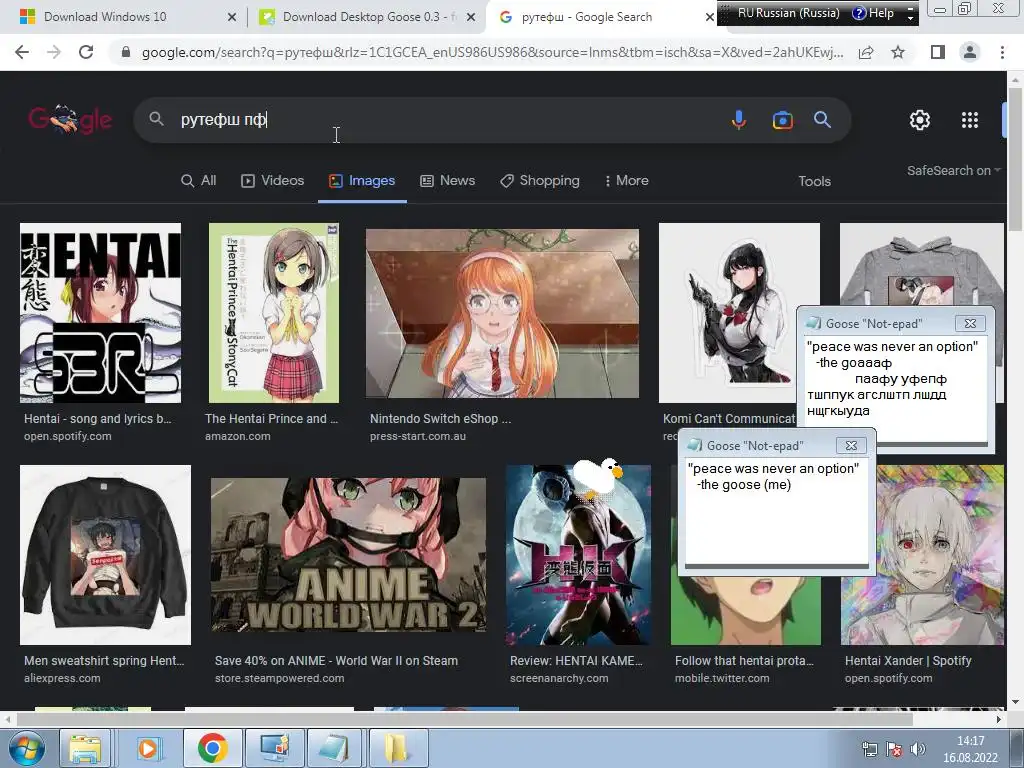The image size is (1024, 768).
Task: Open Chrome side panel
Action: pos(938,52)
